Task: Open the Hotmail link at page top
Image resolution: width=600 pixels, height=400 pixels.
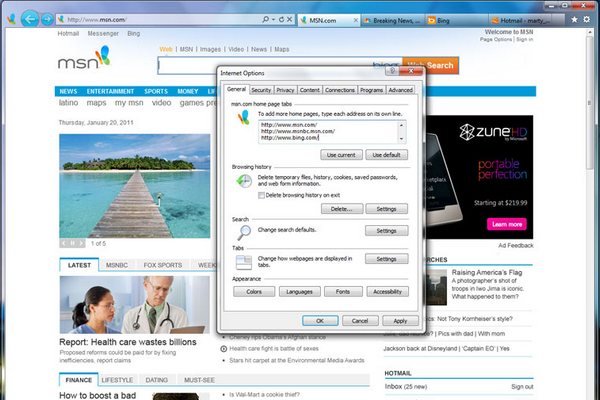Action: coord(68,34)
